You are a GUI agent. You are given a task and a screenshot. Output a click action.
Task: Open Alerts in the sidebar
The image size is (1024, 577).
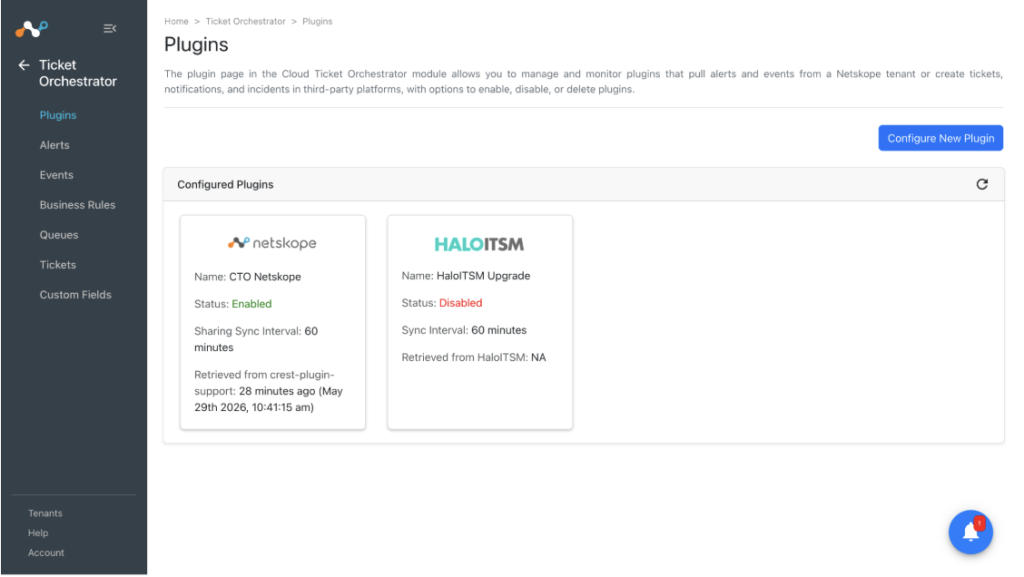point(54,145)
